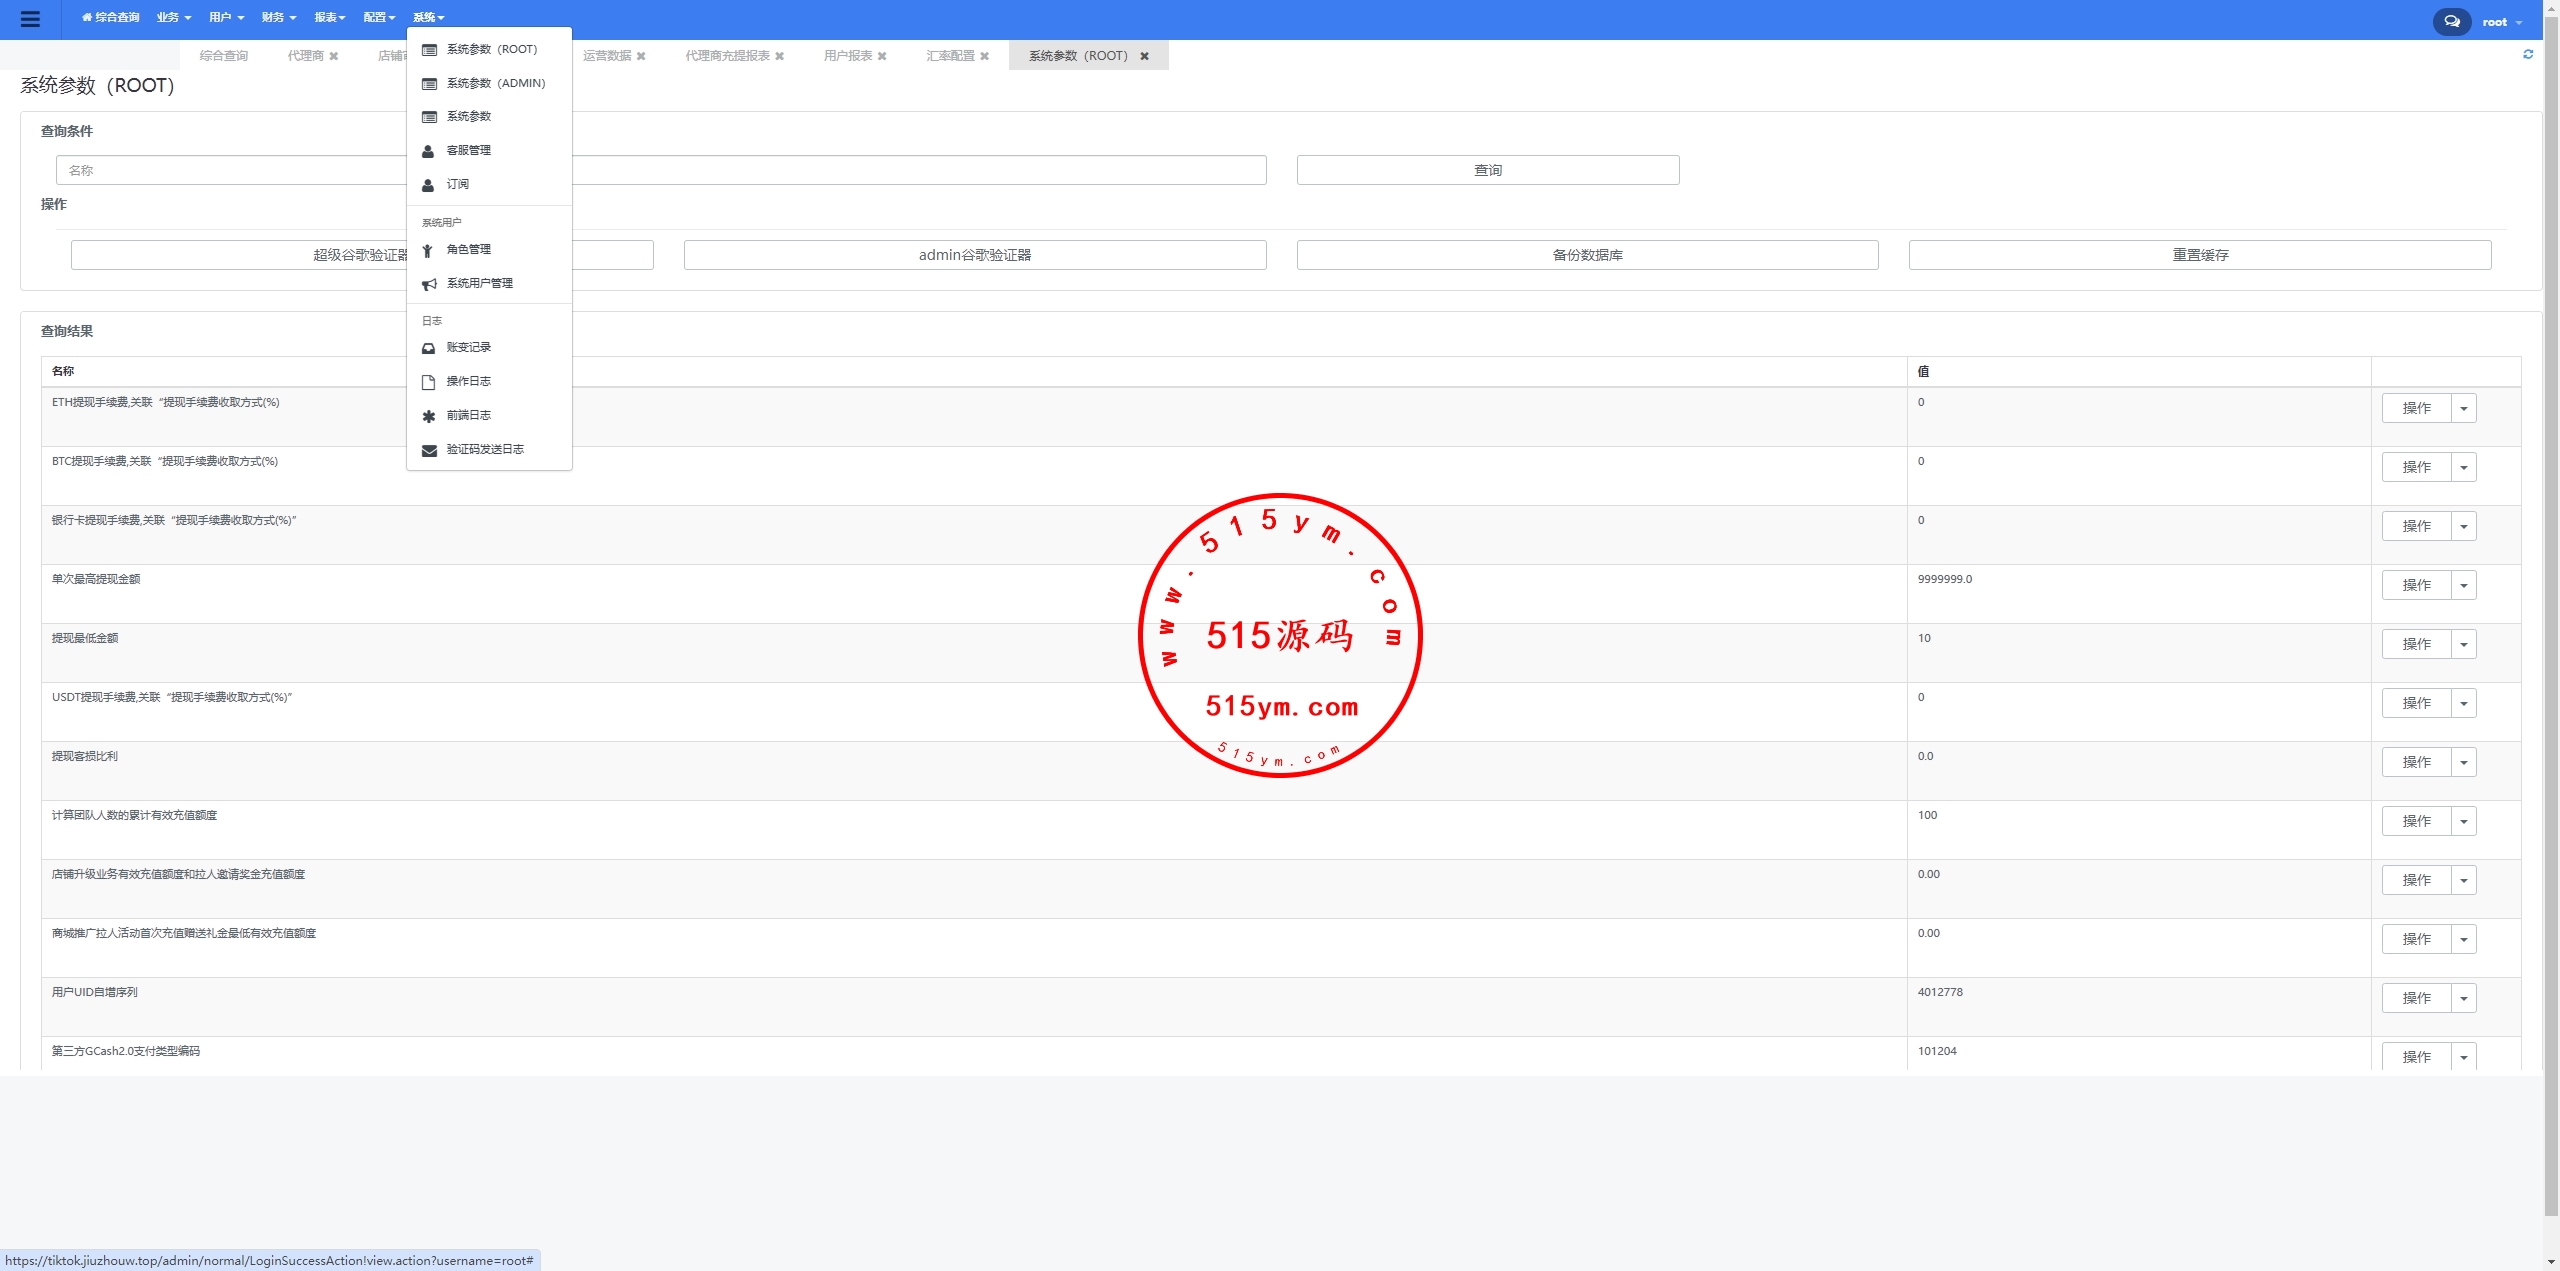Click the 前端日志 asterisk icon
Viewport: 2560px width, 1271px height.
tap(429, 416)
